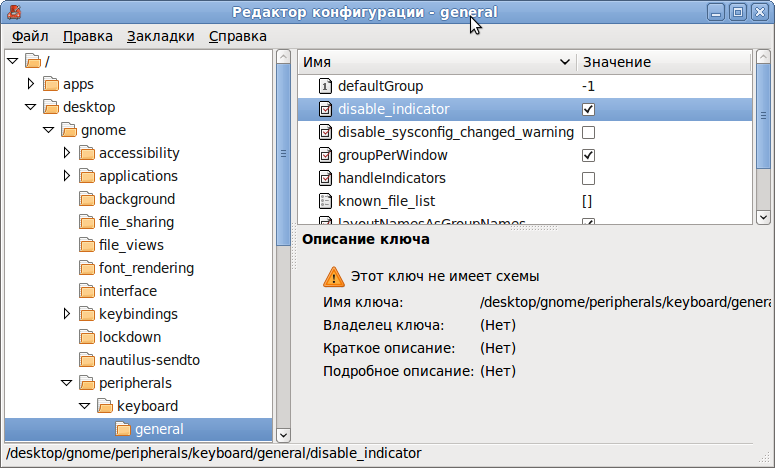Uncheck the groupPerWindow checkbox
775x468 pixels.
pos(588,155)
